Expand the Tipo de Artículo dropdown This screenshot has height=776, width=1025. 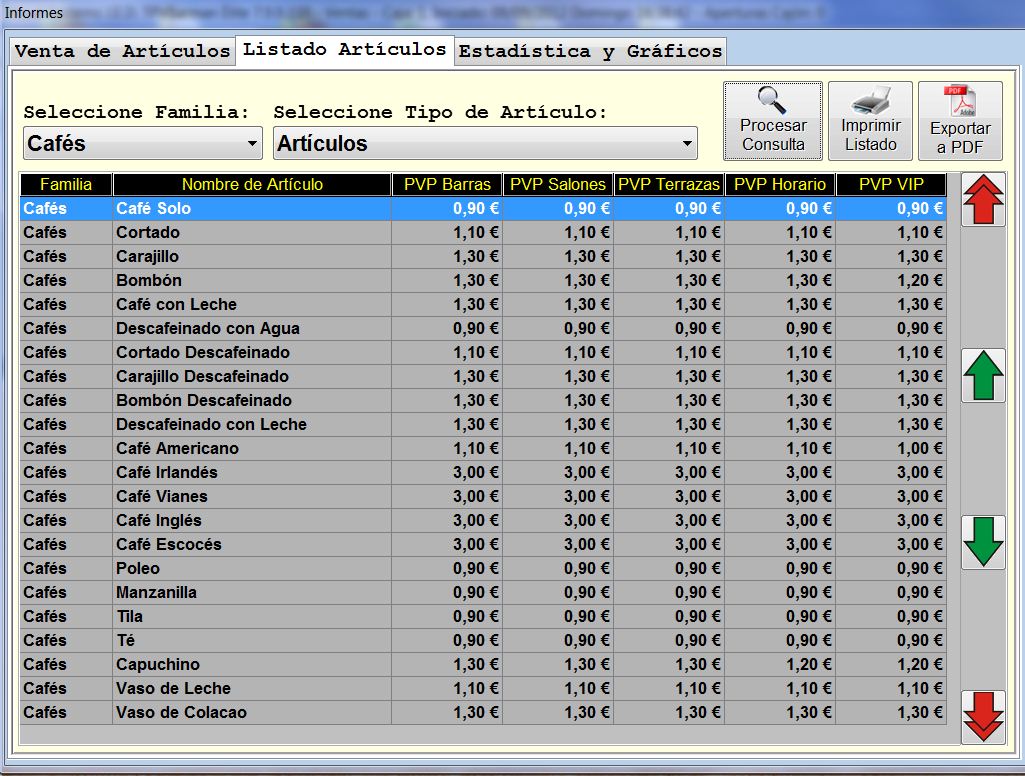pyautogui.click(x=485, y=144)
